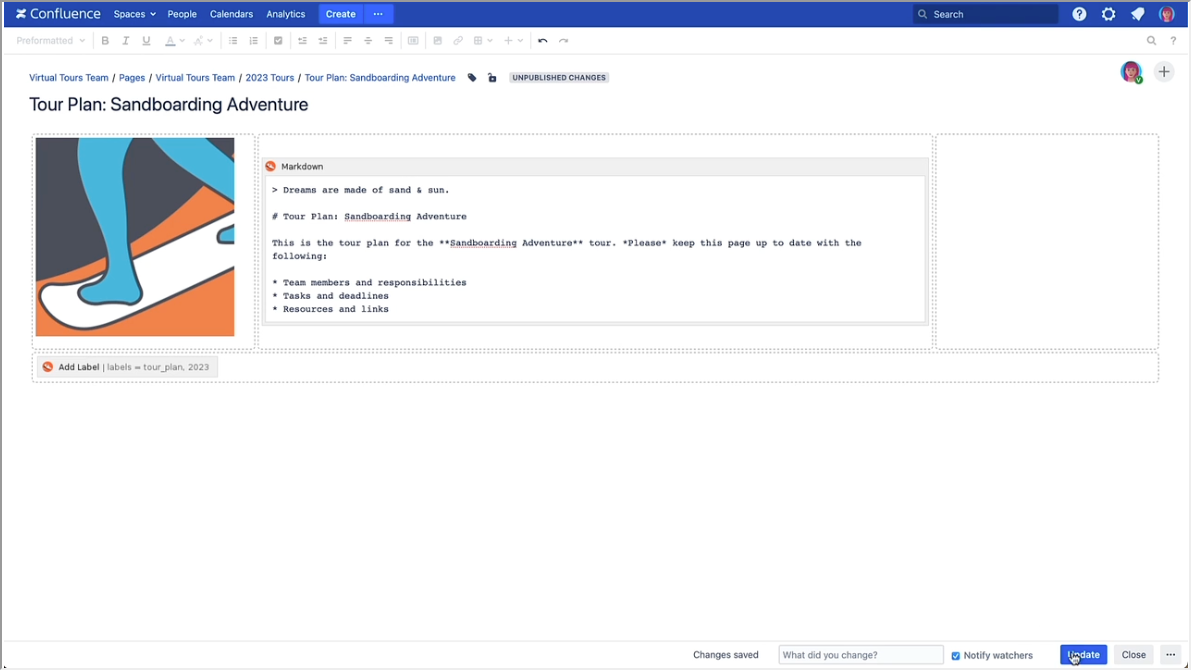This screenshot has width=1191, height=671.
Task: Click the undo arrow icon
Action: 542,40
